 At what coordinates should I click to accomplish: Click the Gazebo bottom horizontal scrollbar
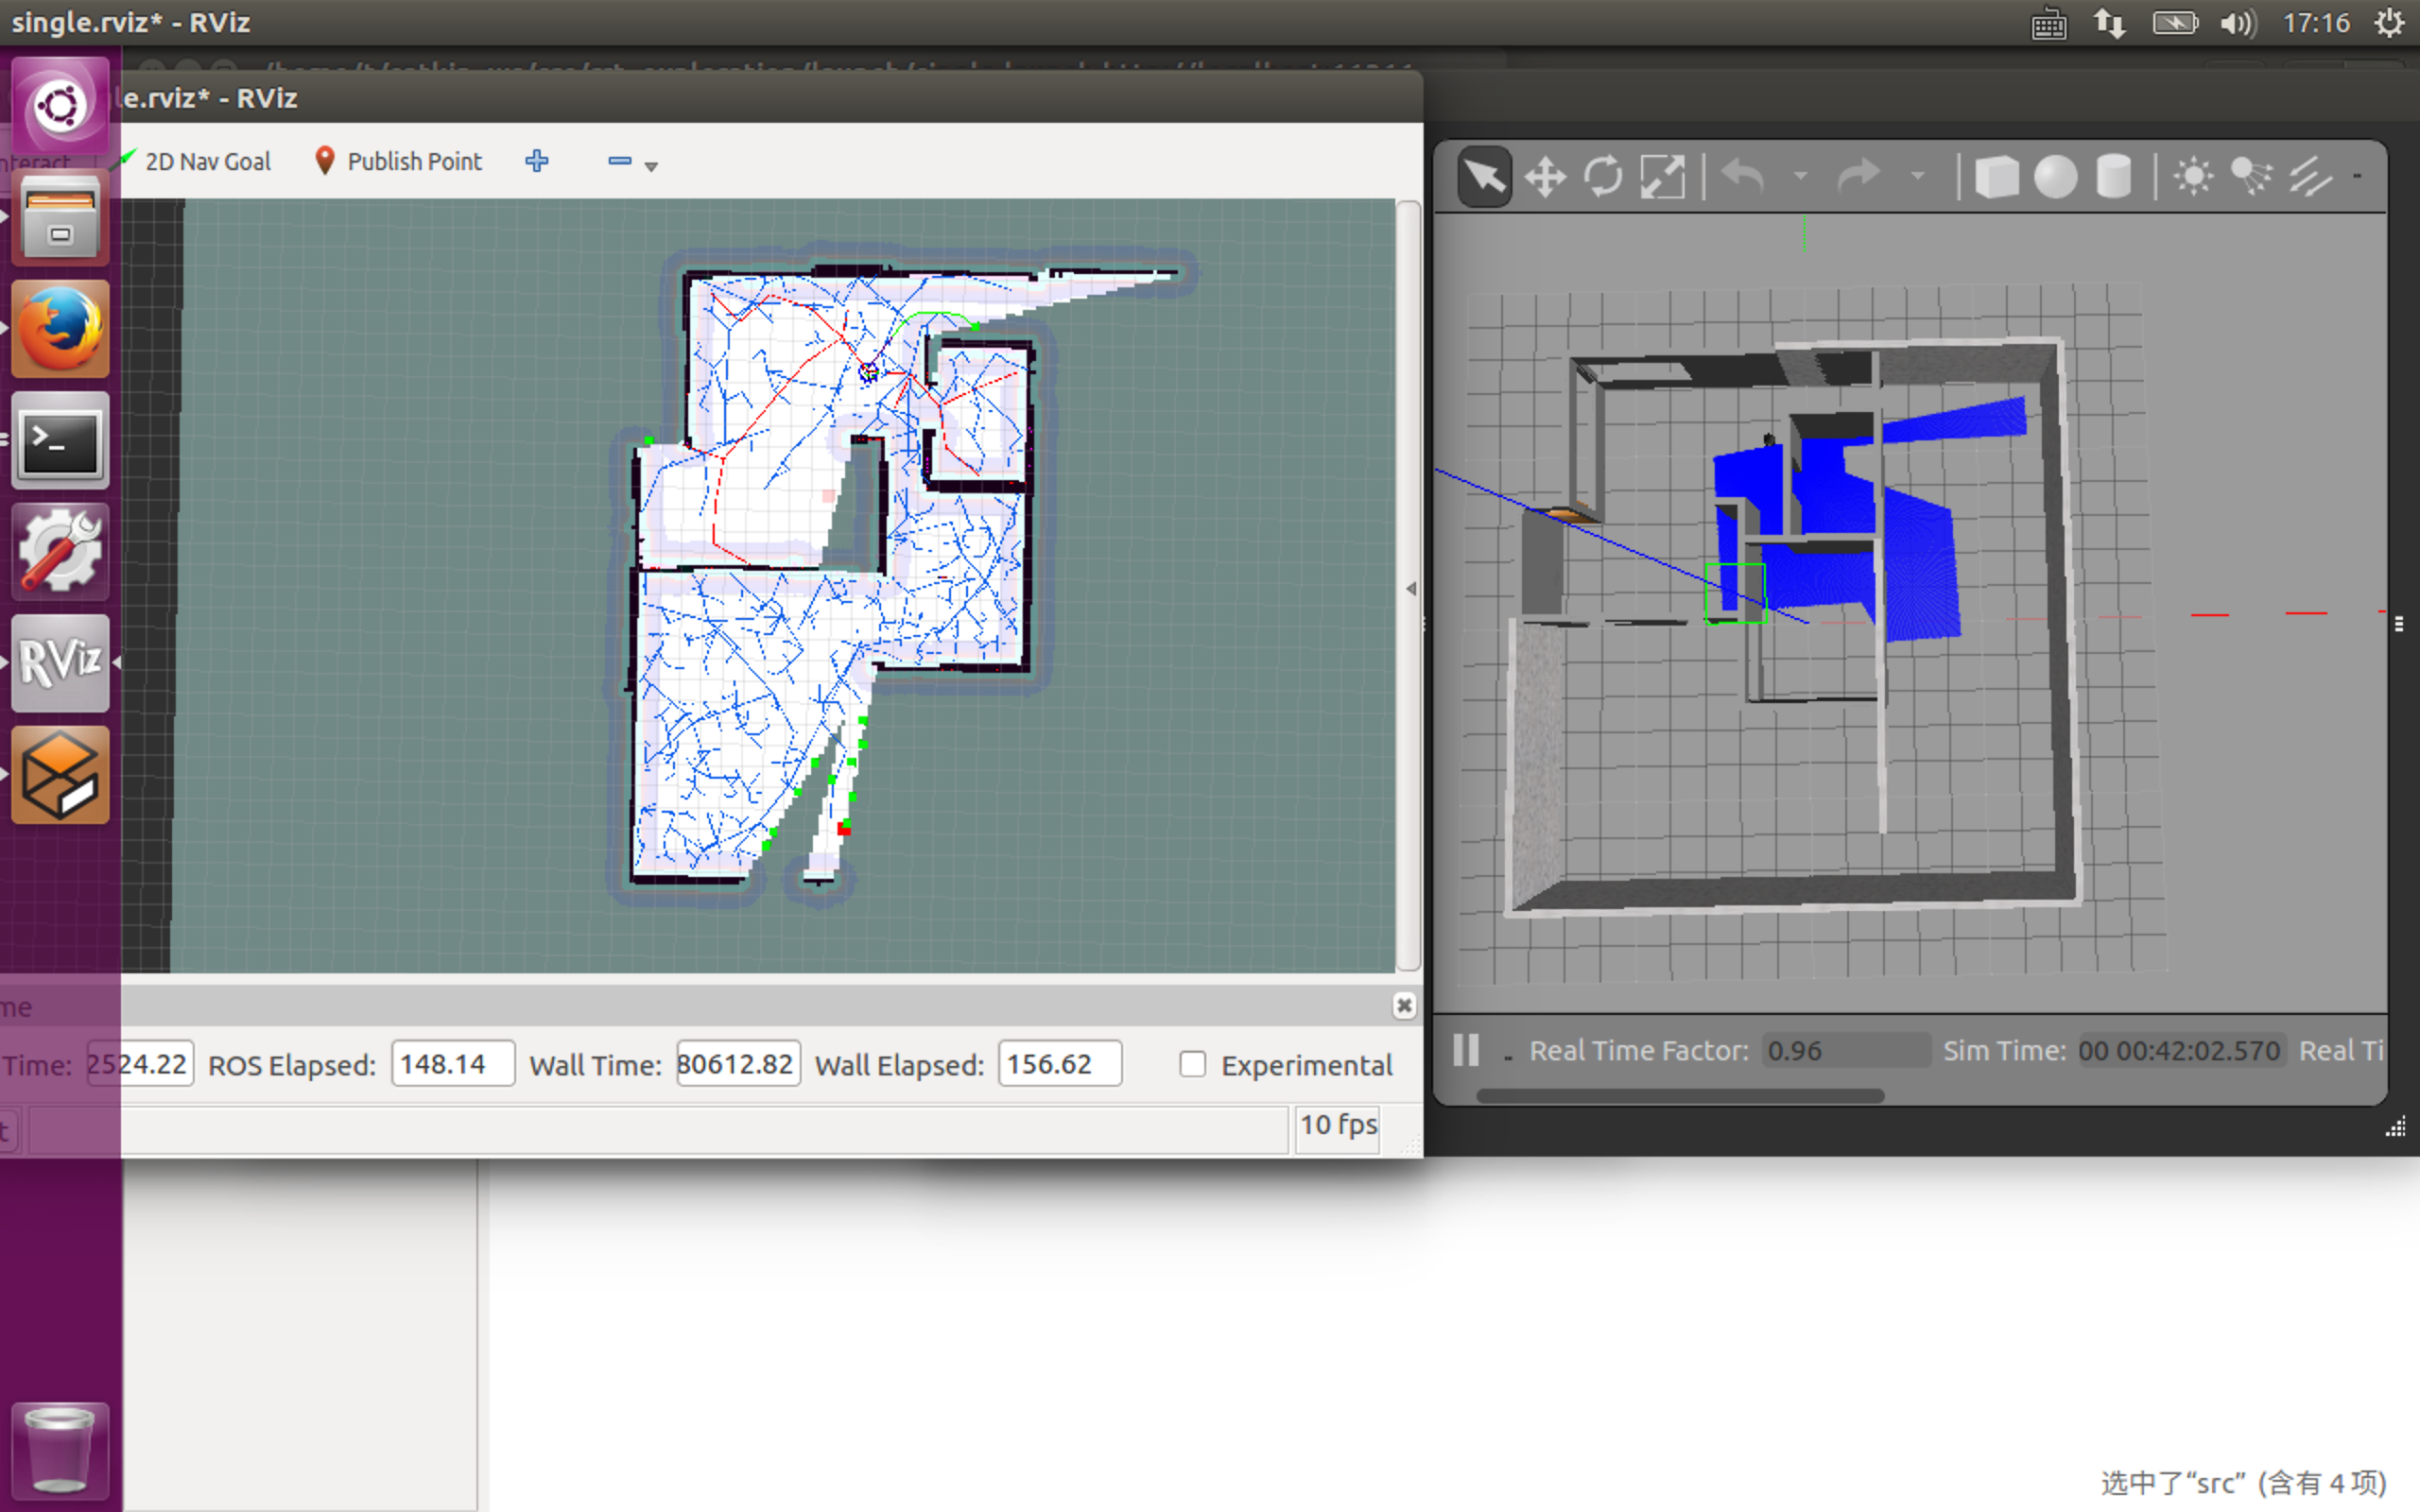1680,1095
